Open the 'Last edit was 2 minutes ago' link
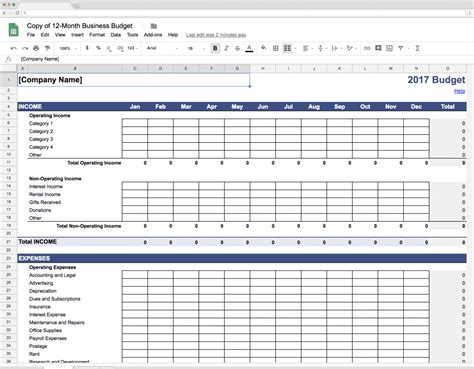The height and width of the screenshot is (369, 474). [x=216, y=35]
